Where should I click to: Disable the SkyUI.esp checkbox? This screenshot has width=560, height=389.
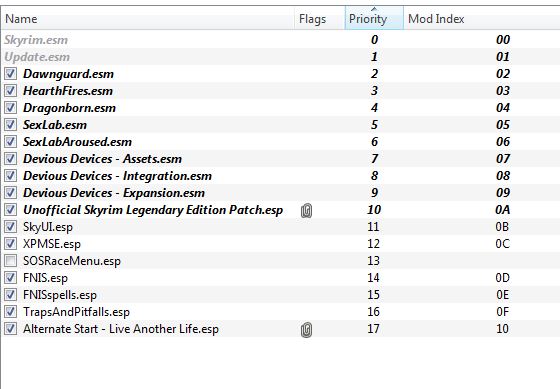click(10, 226)
